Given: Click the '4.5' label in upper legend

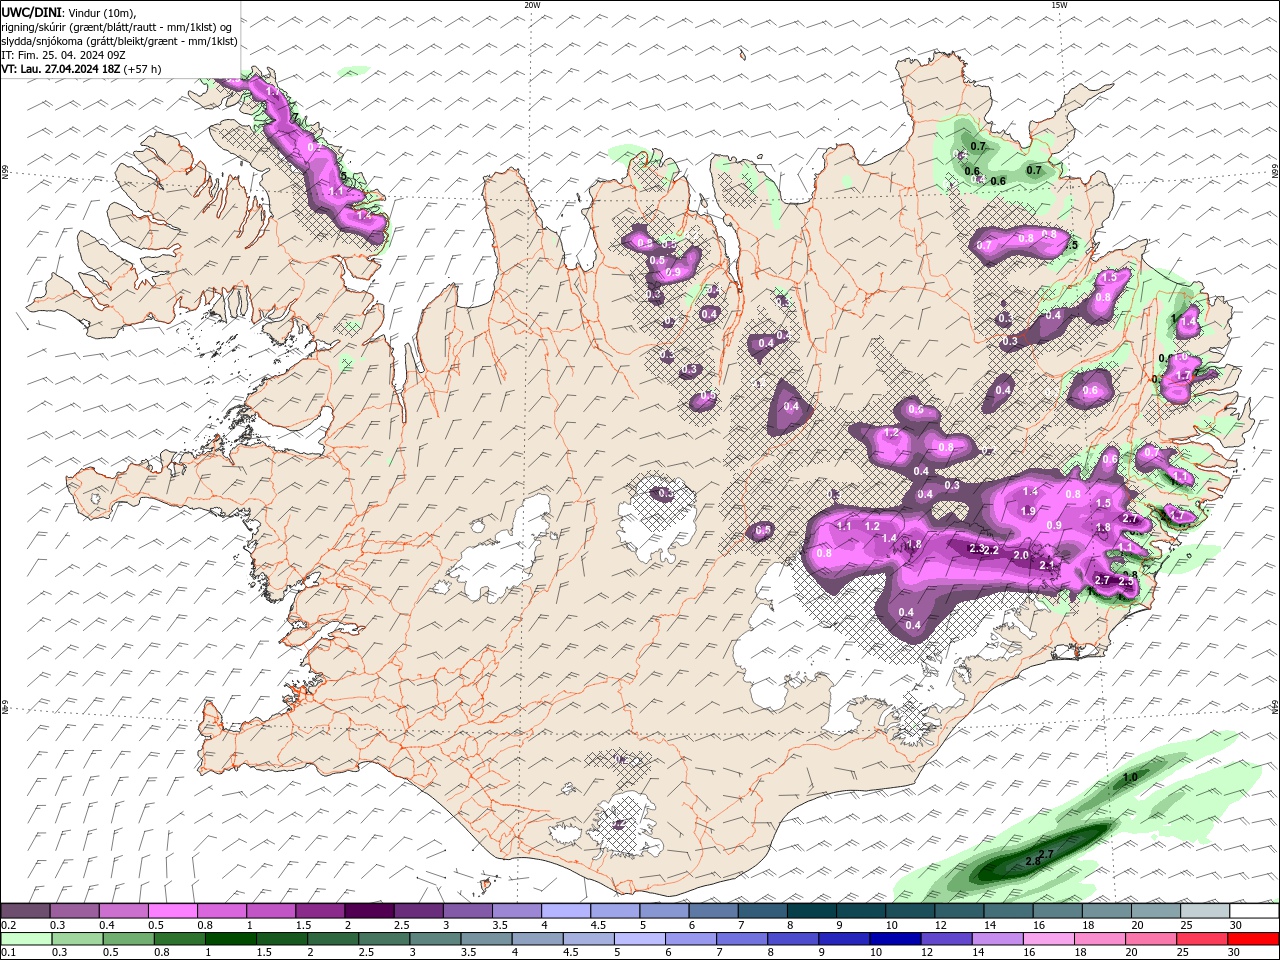Looking at the screenshot, I should coord(598,925).
